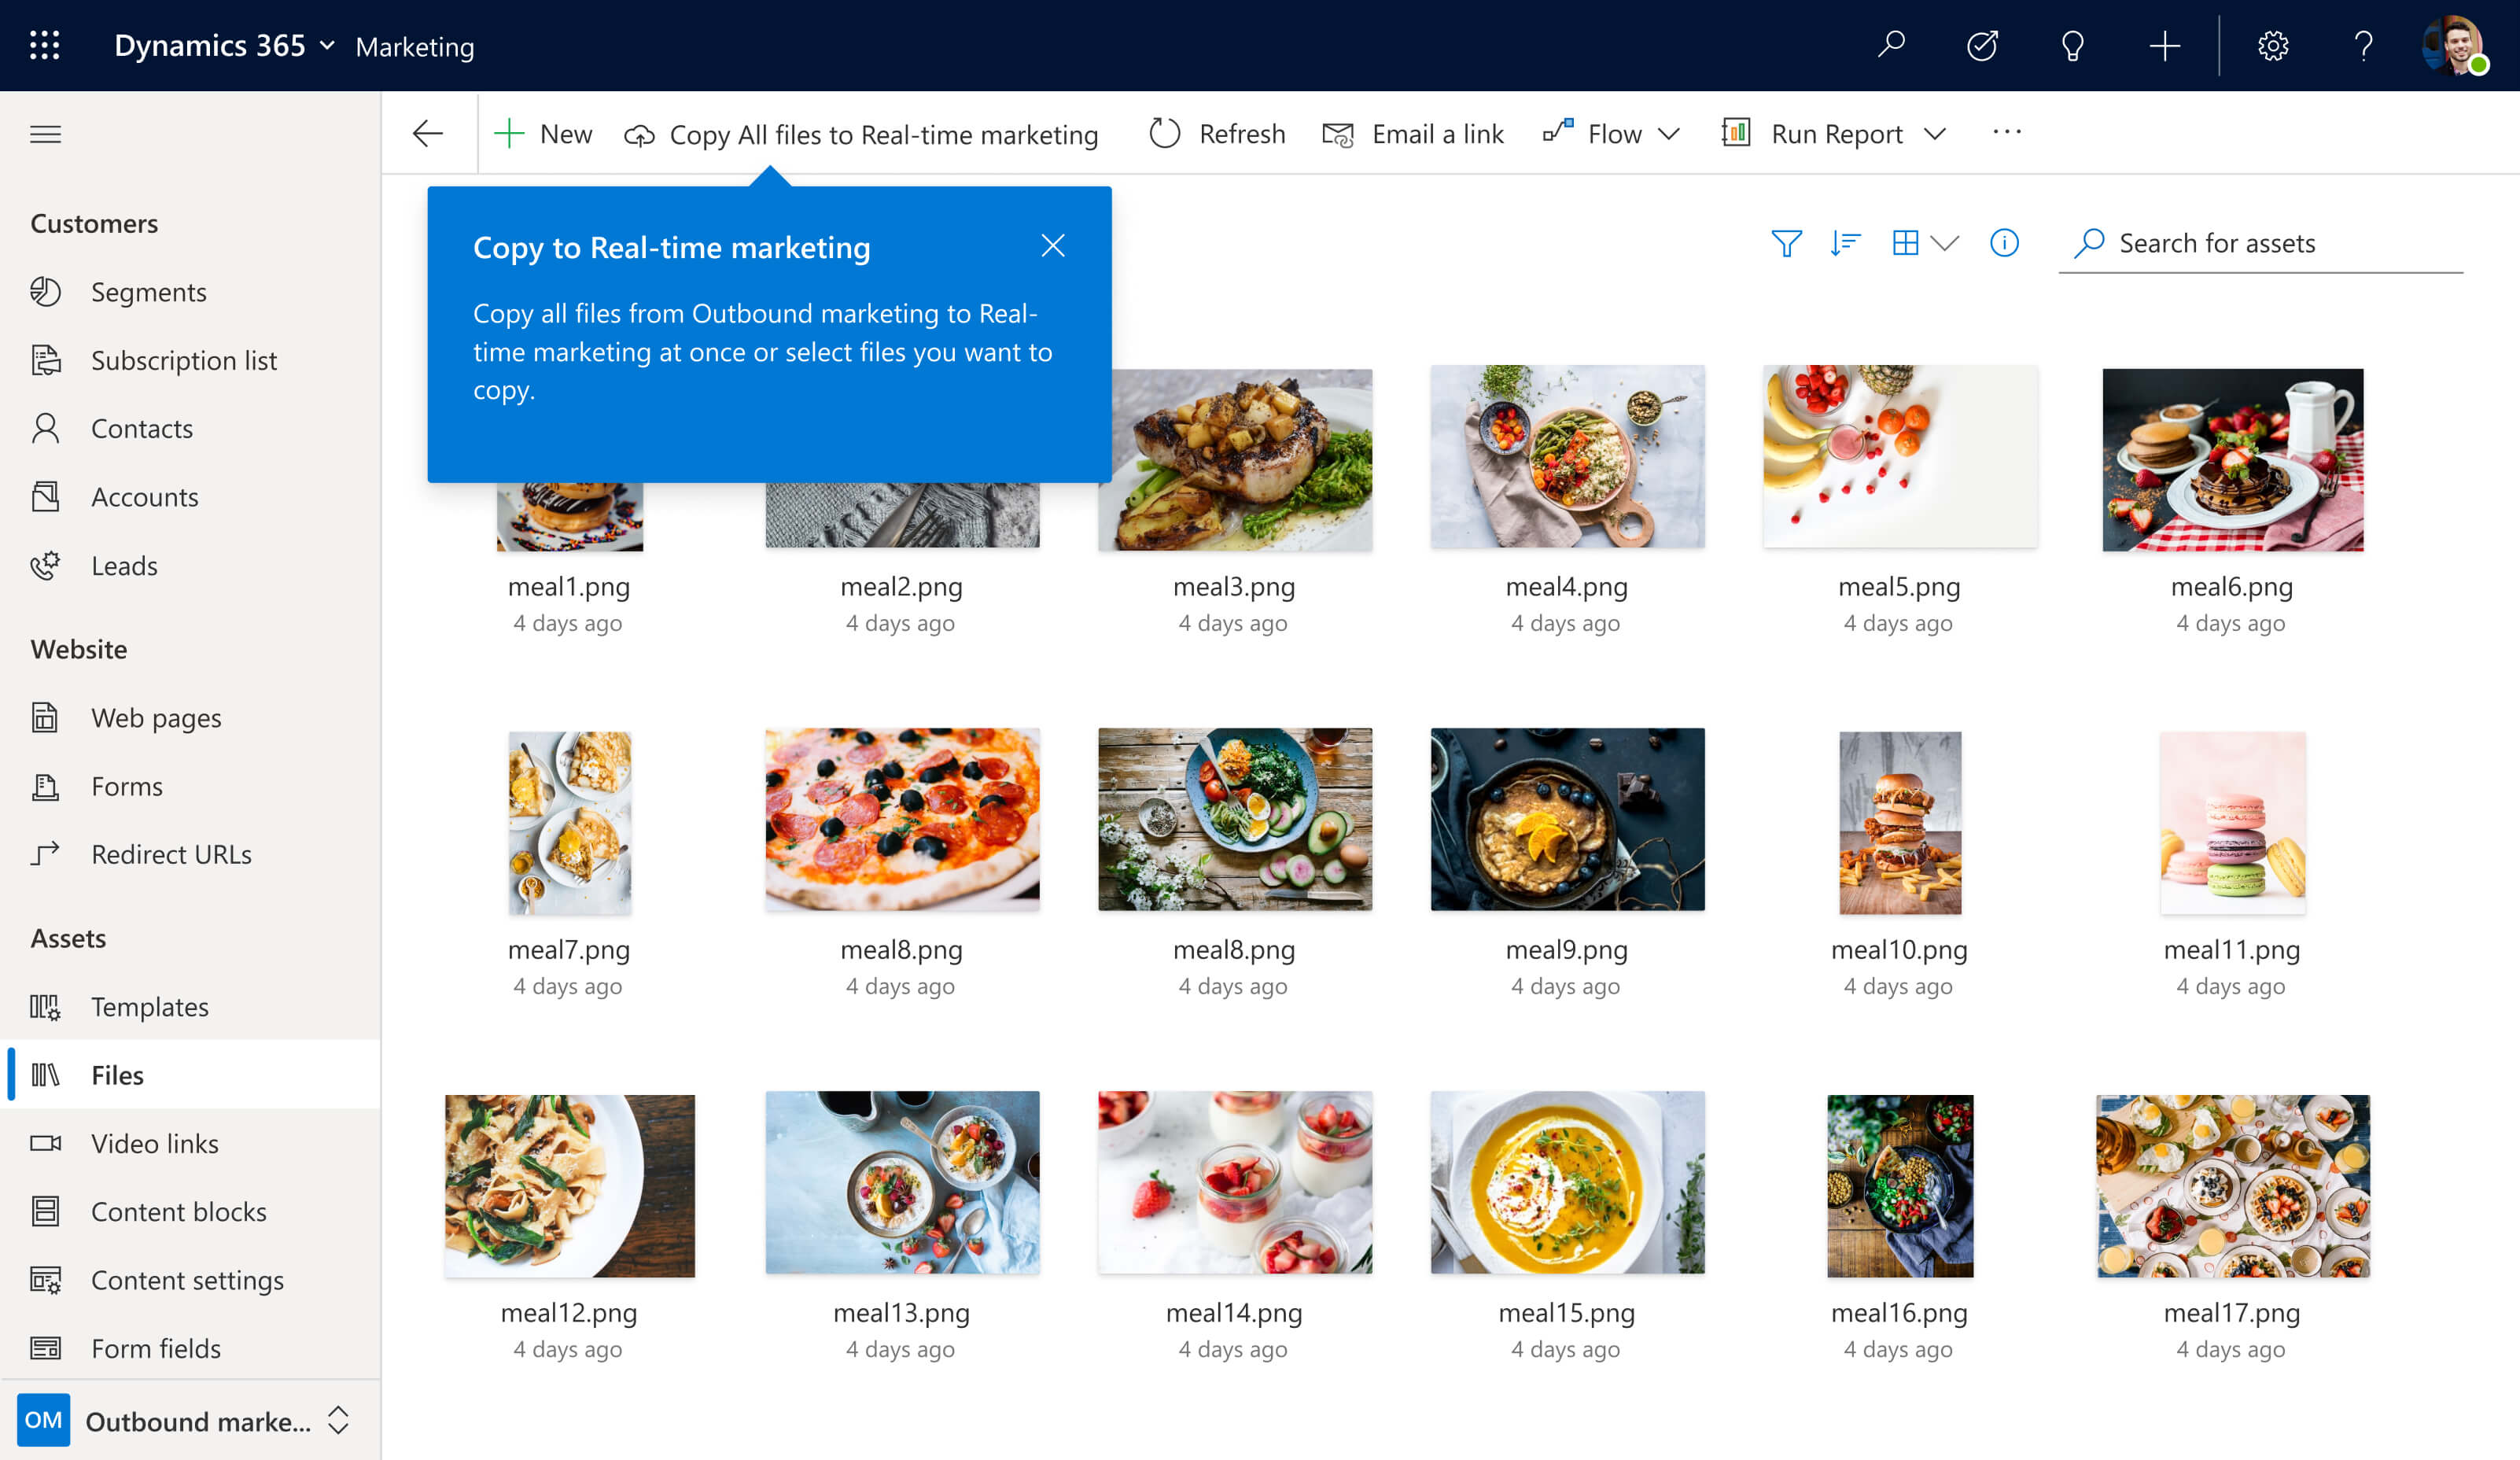
Task: Toggle grid view layout icon
Action: pos(1907,241)
